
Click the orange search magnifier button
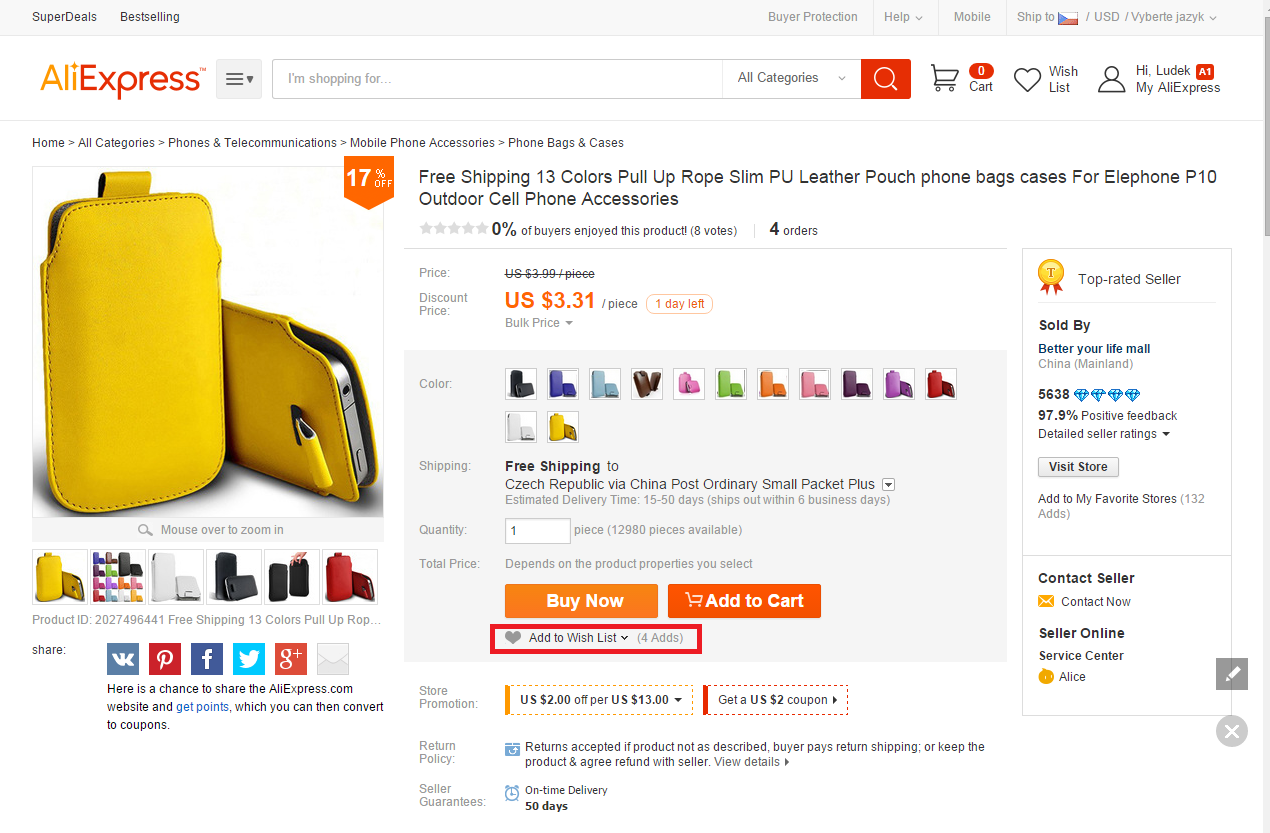(x=885, y=79)
